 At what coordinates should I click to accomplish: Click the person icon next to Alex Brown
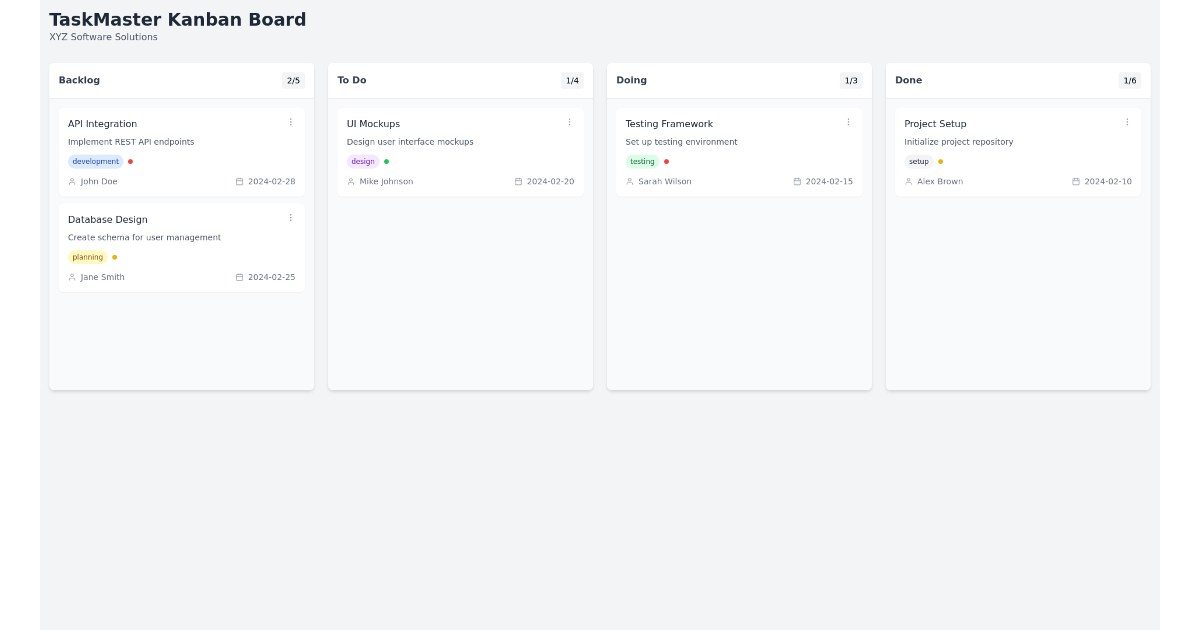coord(907,181)
